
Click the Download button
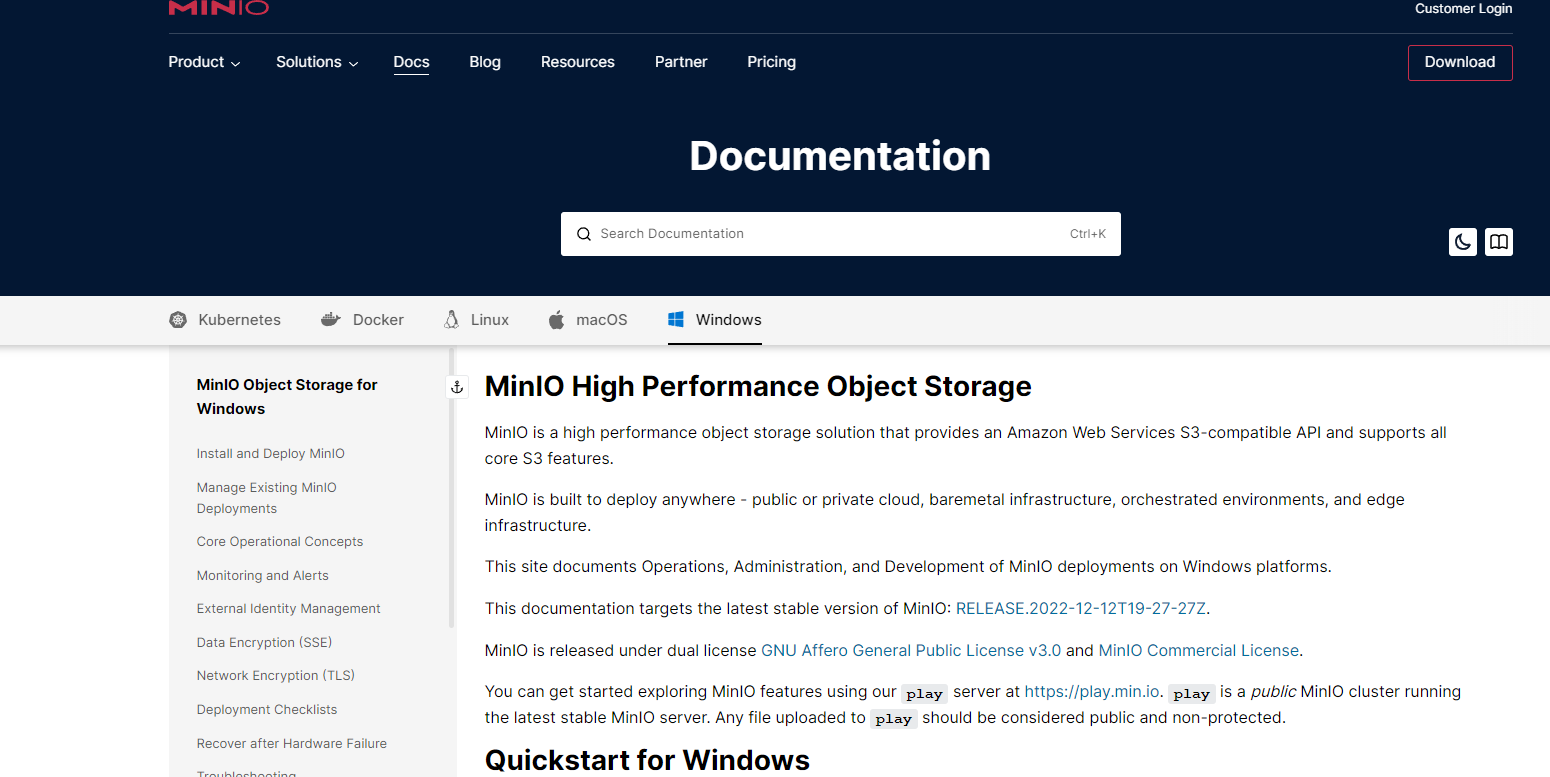point(1460,62)
